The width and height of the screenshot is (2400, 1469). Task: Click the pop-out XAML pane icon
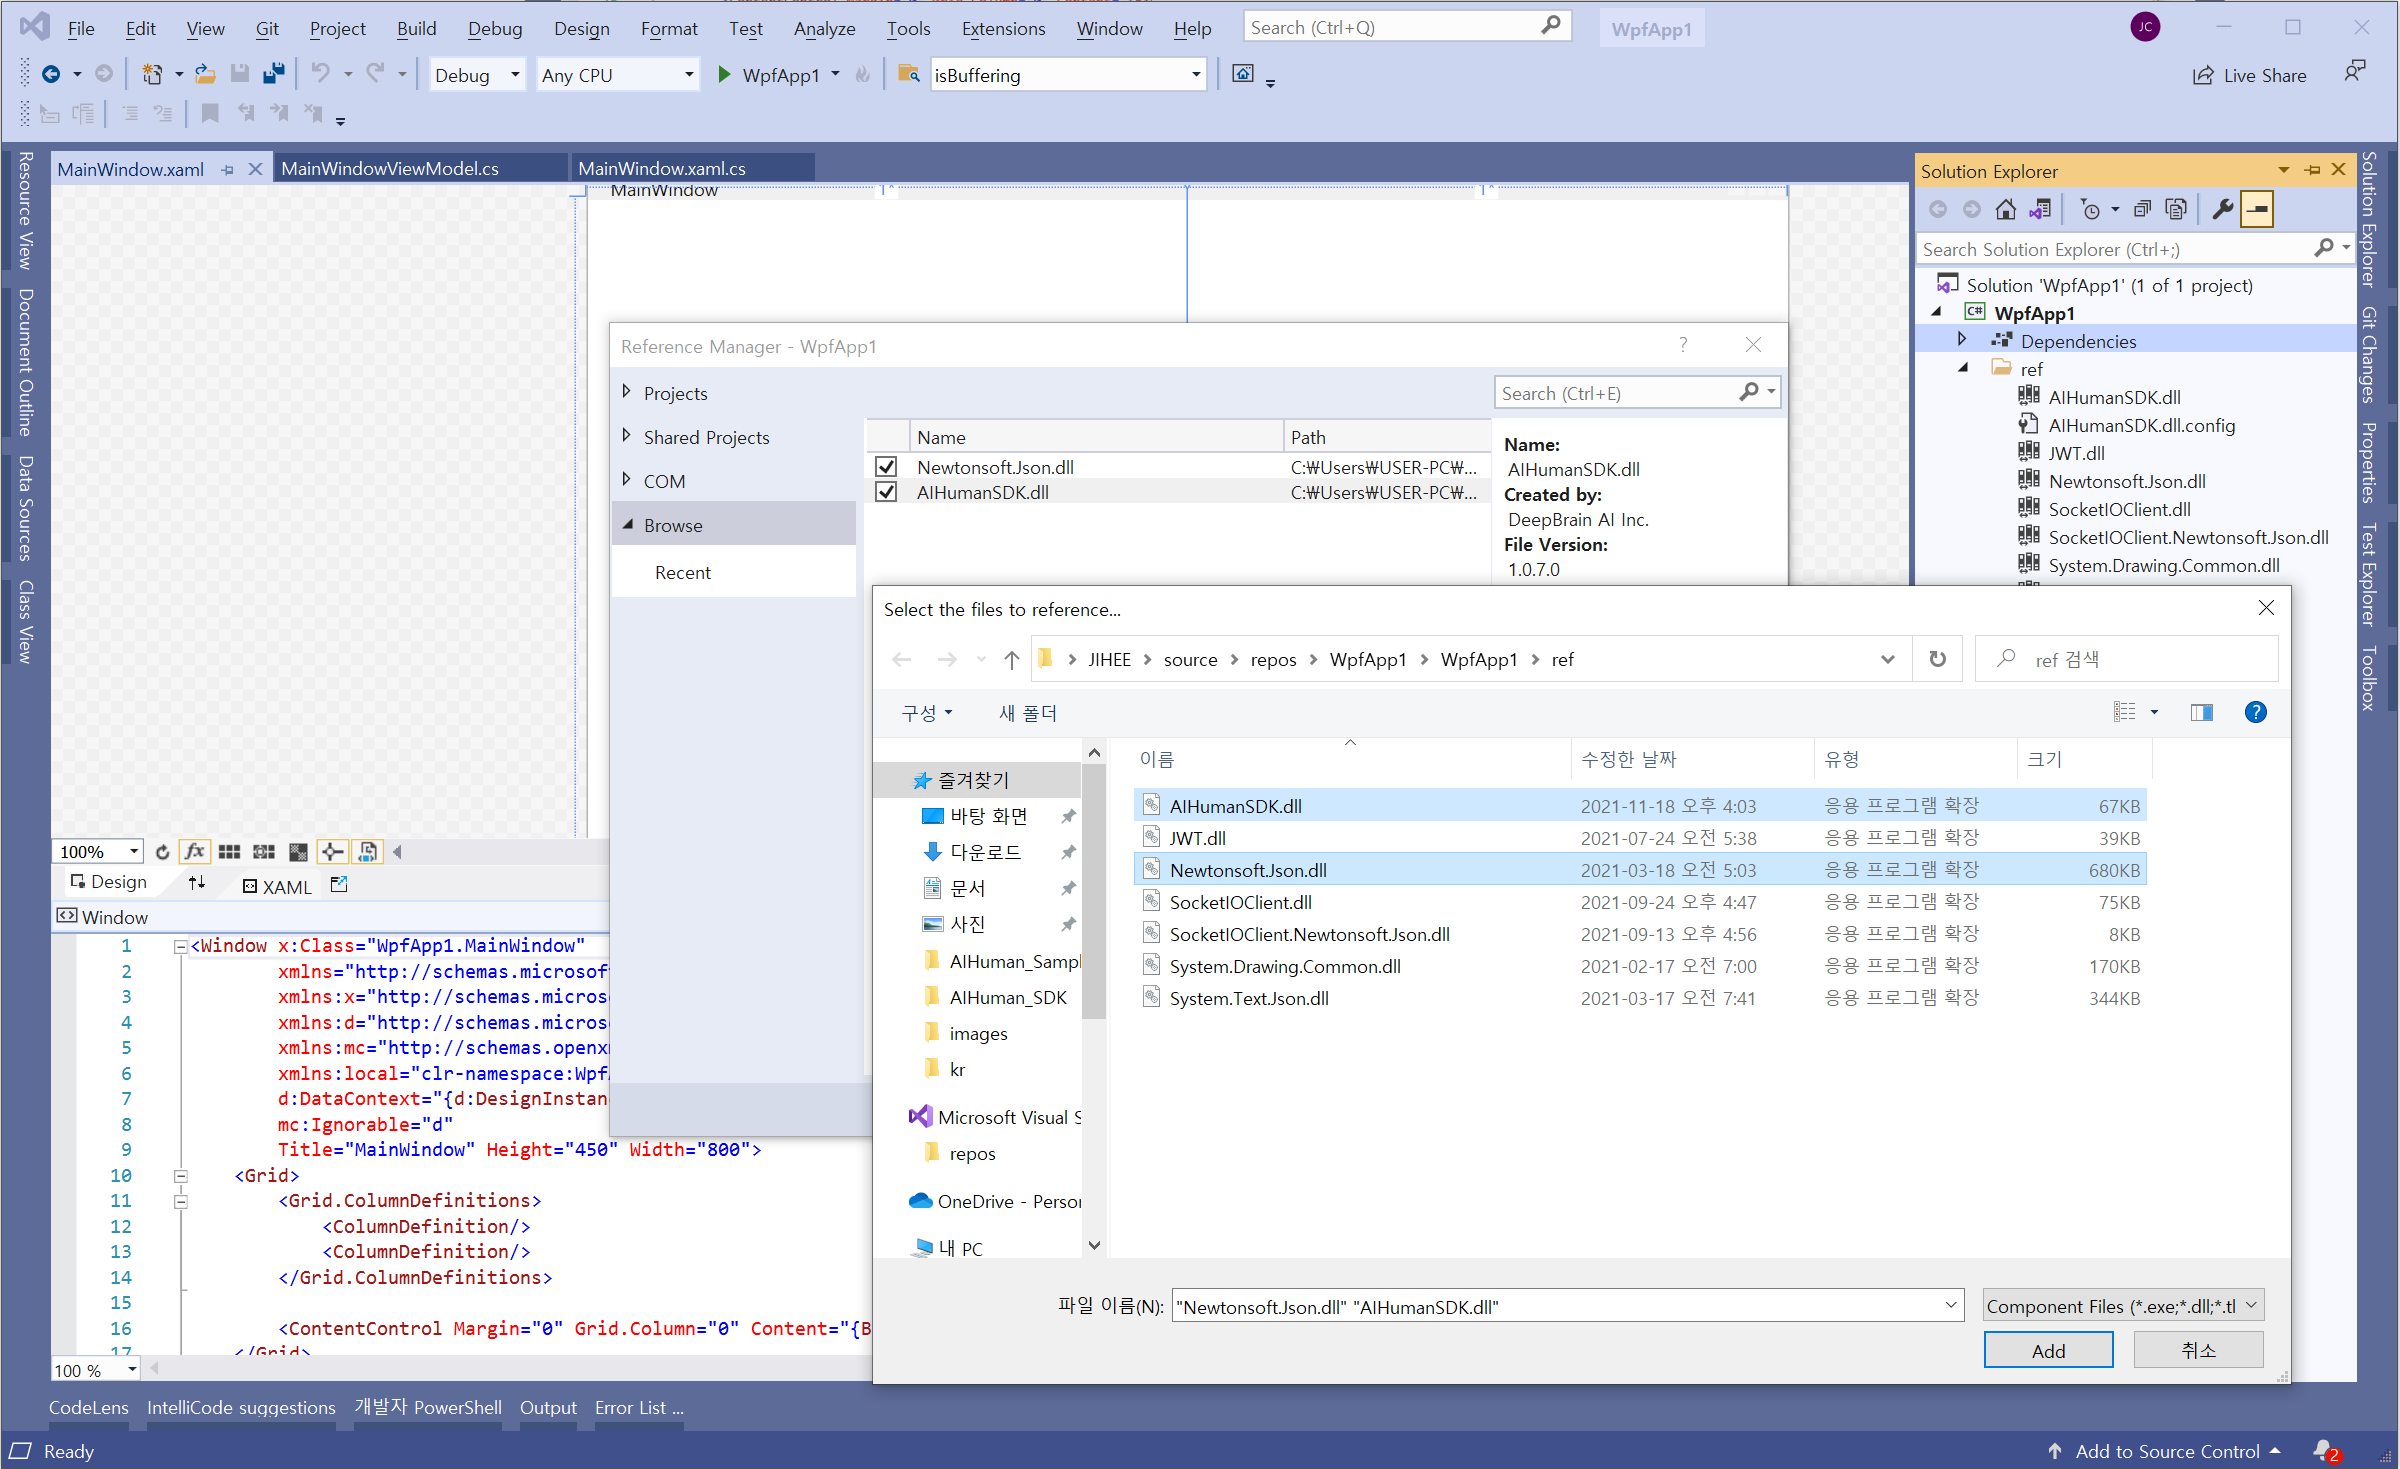(x=339, y=884)
